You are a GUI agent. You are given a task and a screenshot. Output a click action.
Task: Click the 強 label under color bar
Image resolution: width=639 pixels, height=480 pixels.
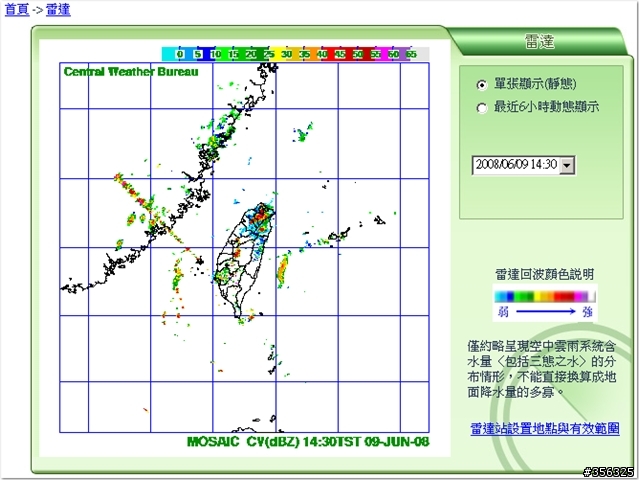(587, 312)
